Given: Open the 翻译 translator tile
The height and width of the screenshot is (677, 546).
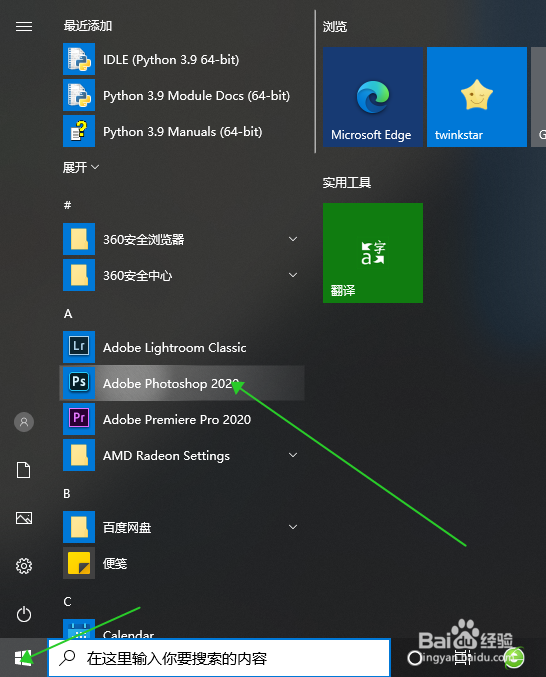Looking at the screenshot, I should point(373,253).
